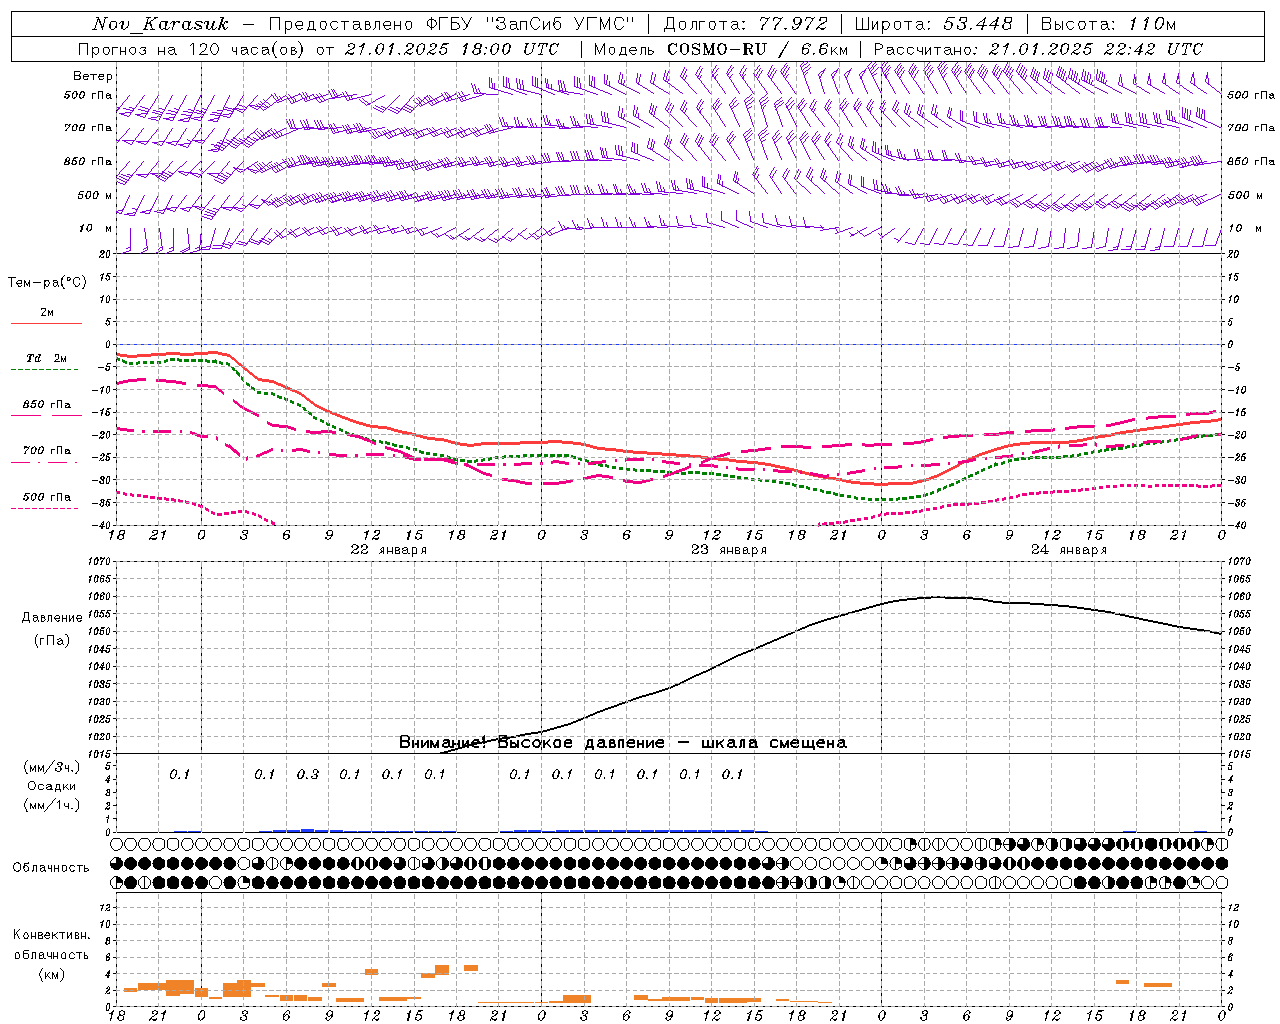The width and height of the screenshot is (1280, 1024).
Task: Click the 850 гПа temperature legend entry
Action: point(47,405)
